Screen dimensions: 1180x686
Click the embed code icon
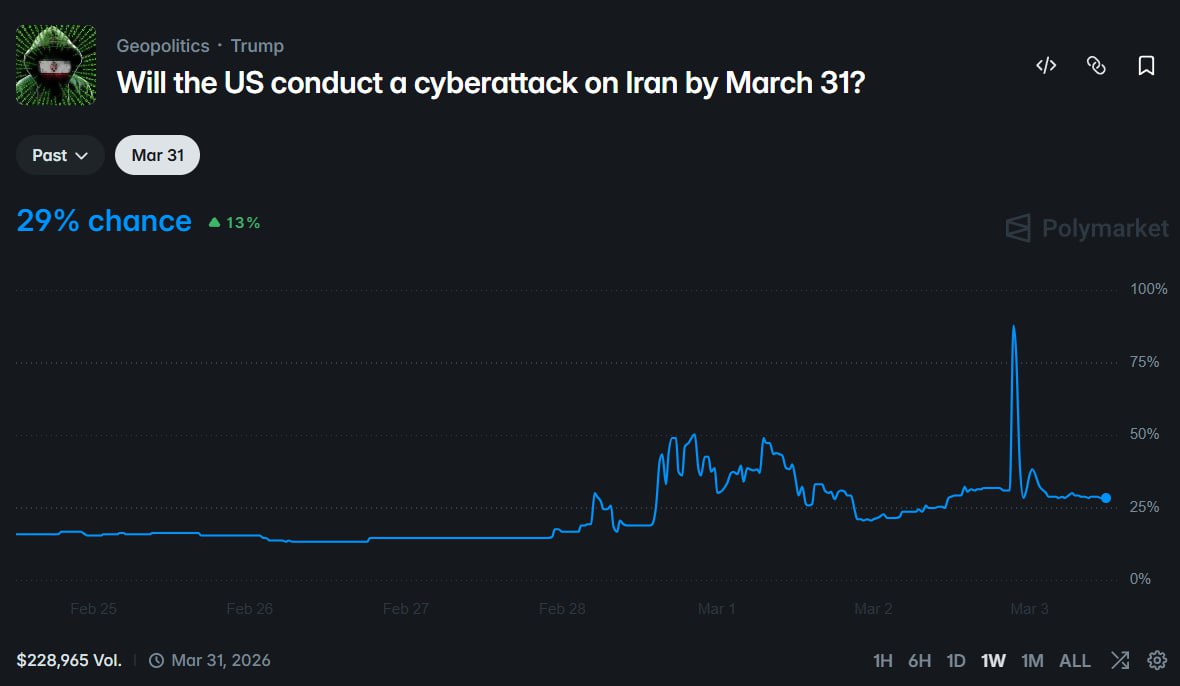[x=1046, y=64]
